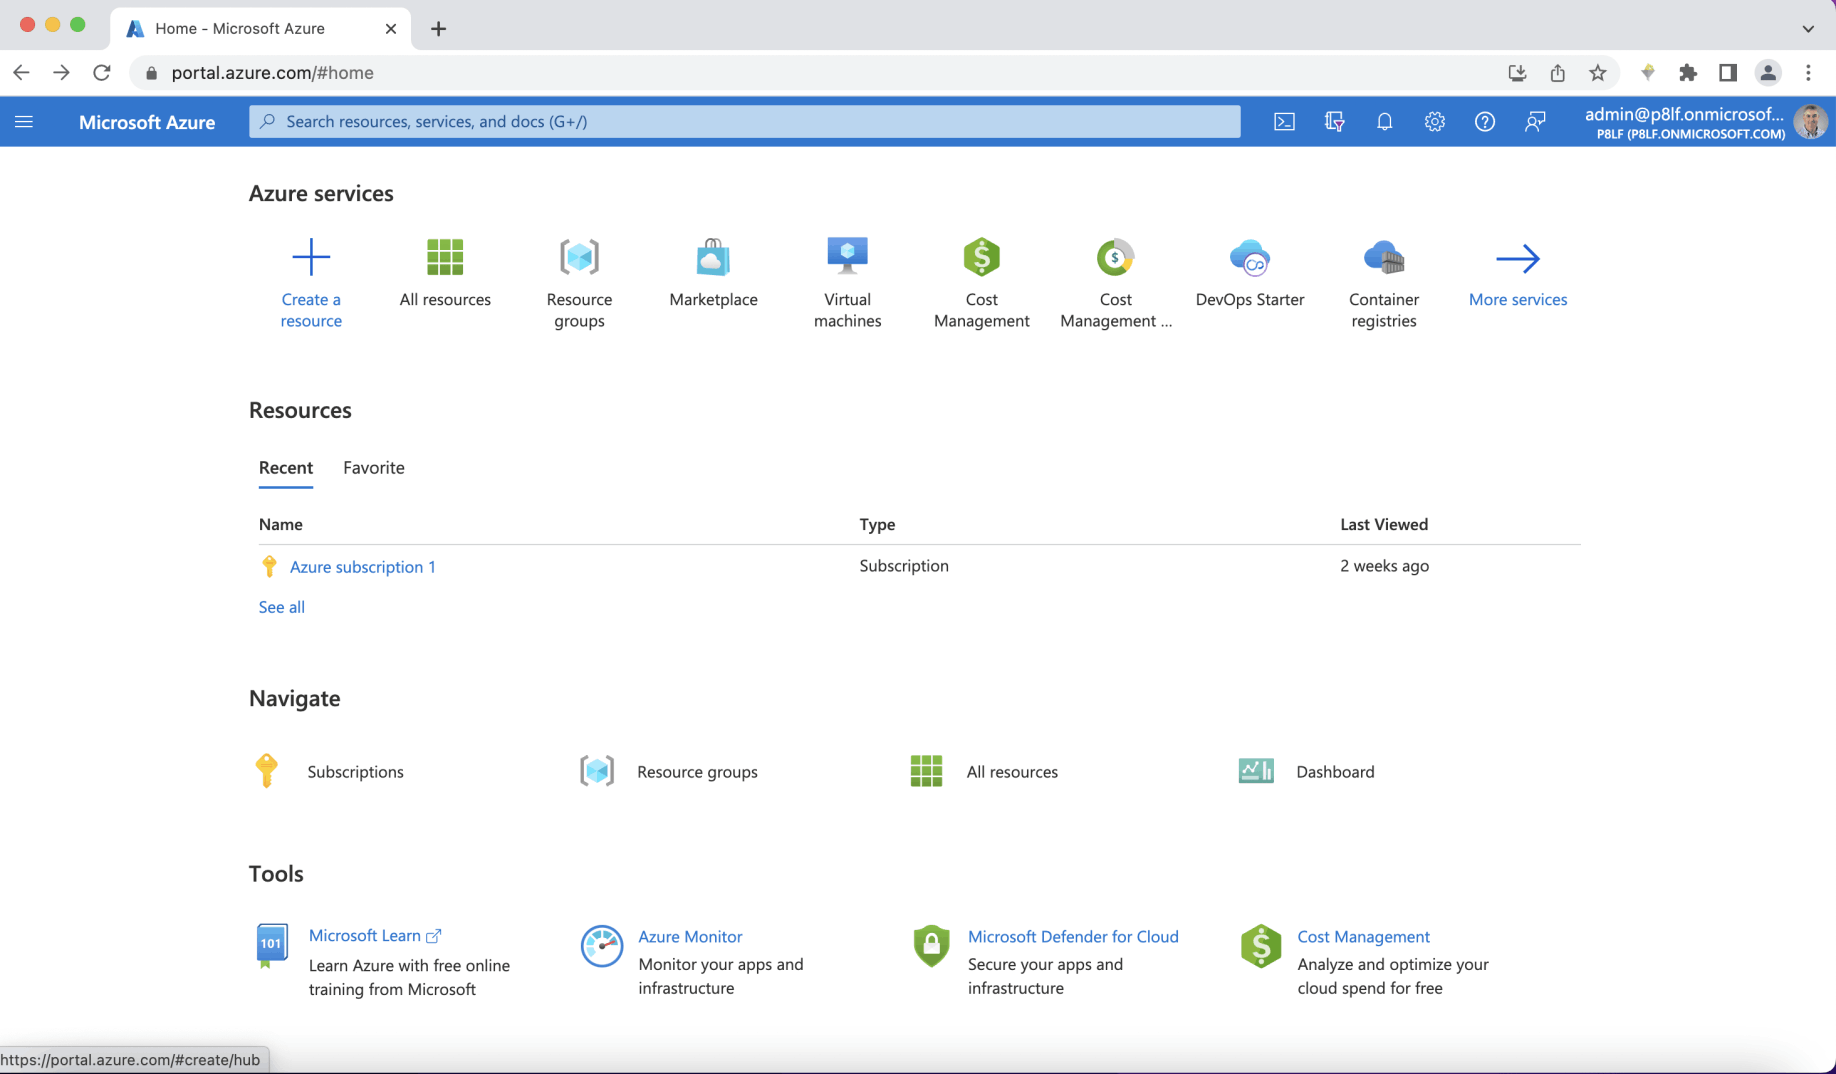Expand the portal hamburger menu
Viewport: 1836px width, 1074px height.
(x=24, y=122)
